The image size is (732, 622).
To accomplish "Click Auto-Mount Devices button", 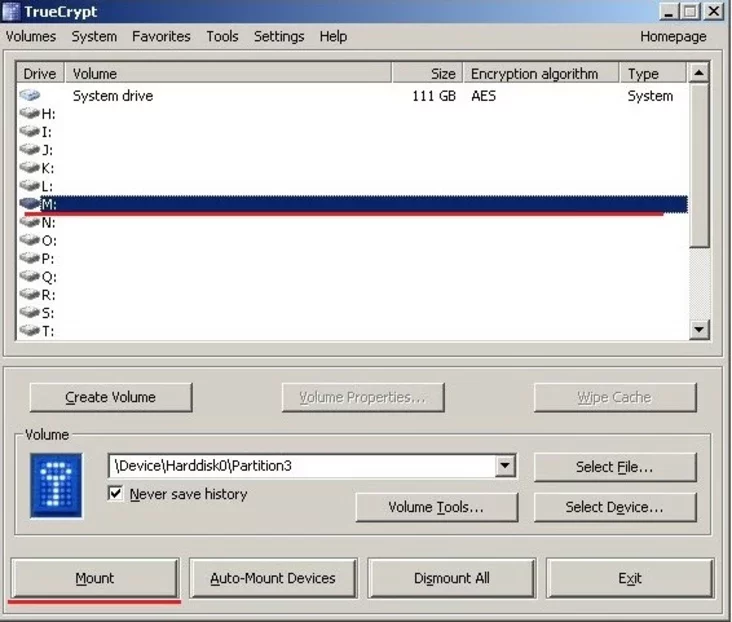I will click(273, 578).
